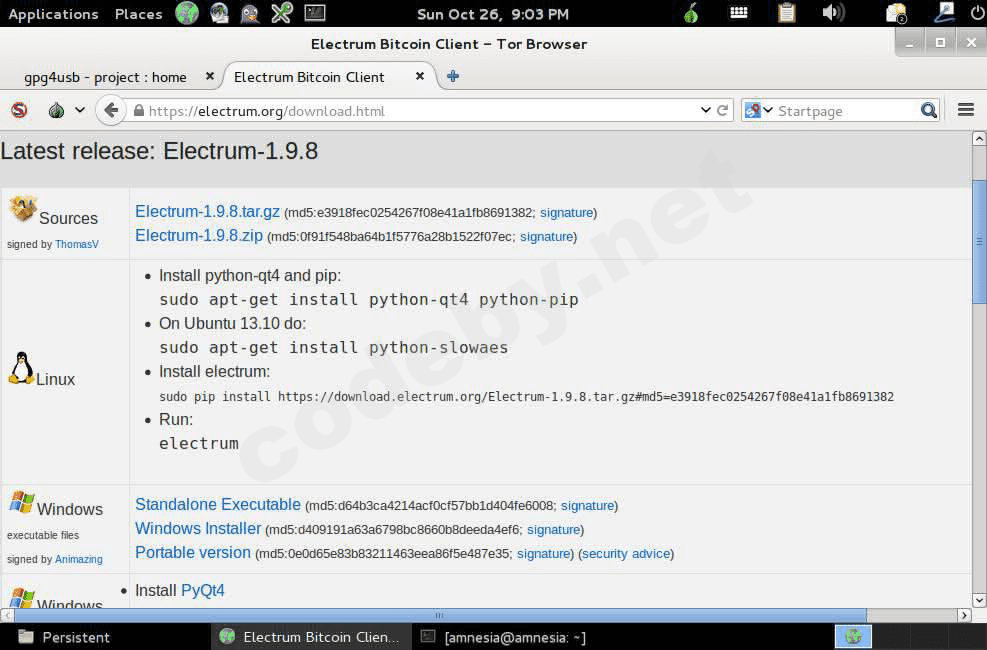Open the browser hamburger menu
Viewport: 987px width, 650px height.
click(x=966, y=110)
